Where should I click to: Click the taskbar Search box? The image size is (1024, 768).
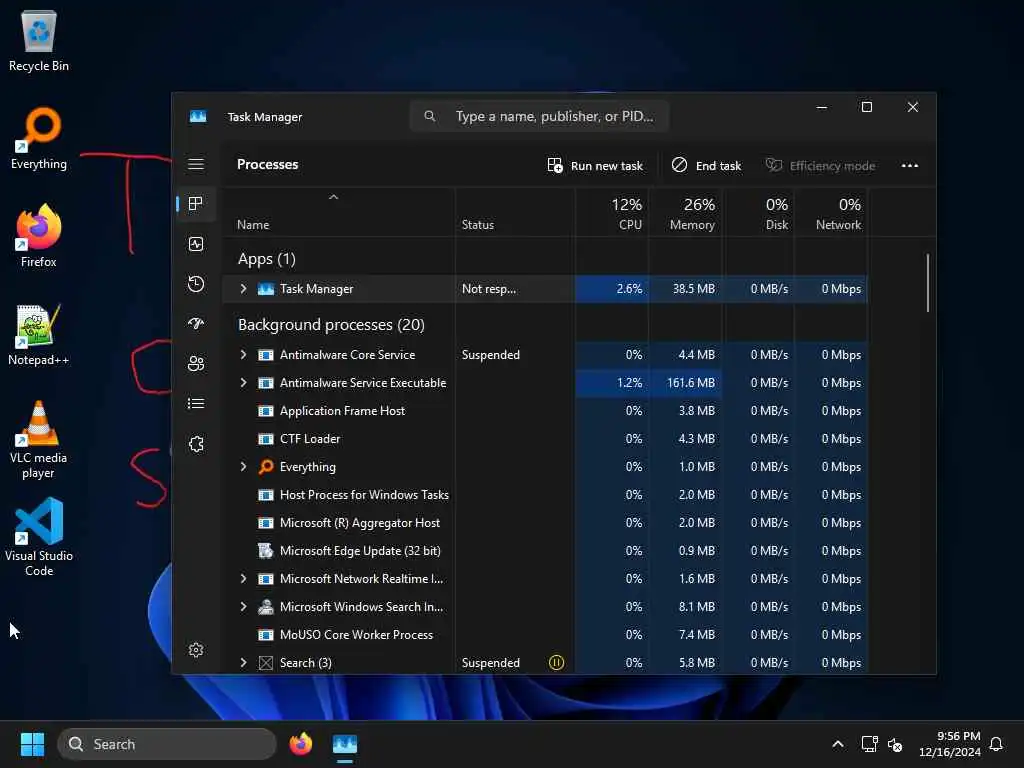click(167, 744)
